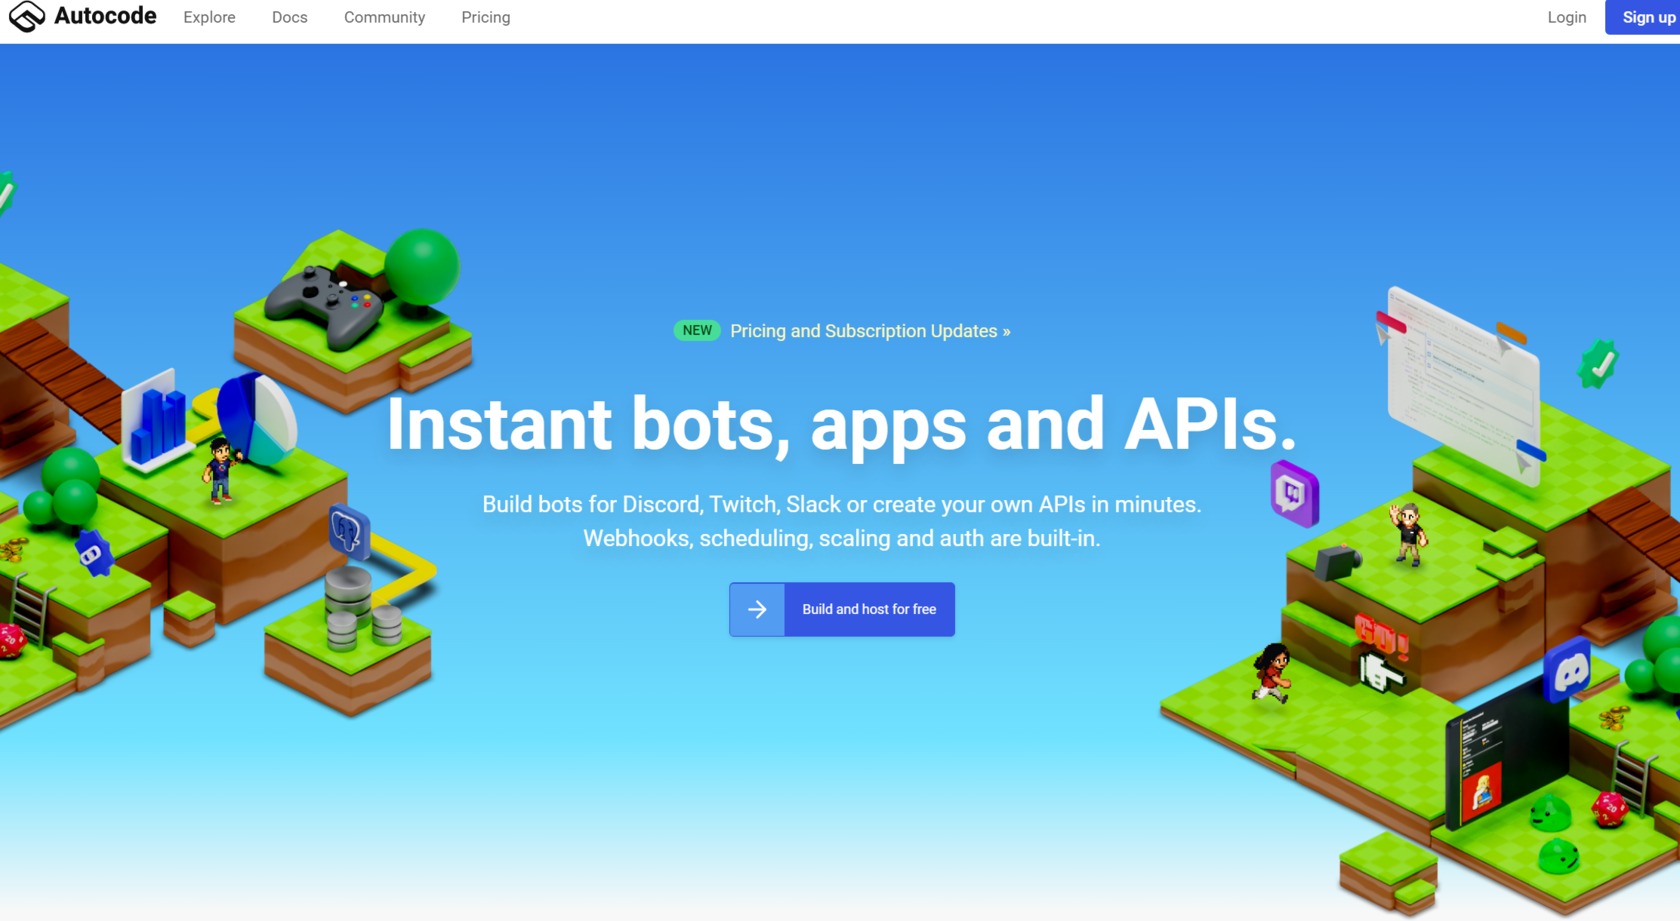Click the large green ball on island
1680x921 pixels.
(421, 266)
